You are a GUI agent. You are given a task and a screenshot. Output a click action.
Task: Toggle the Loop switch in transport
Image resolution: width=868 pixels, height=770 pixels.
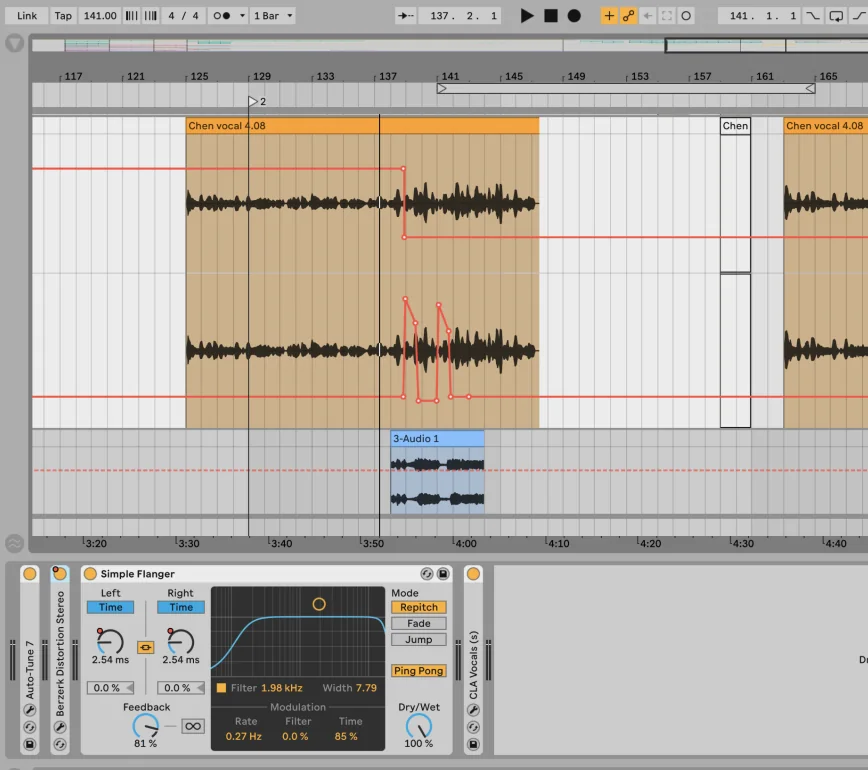point(836,16)
